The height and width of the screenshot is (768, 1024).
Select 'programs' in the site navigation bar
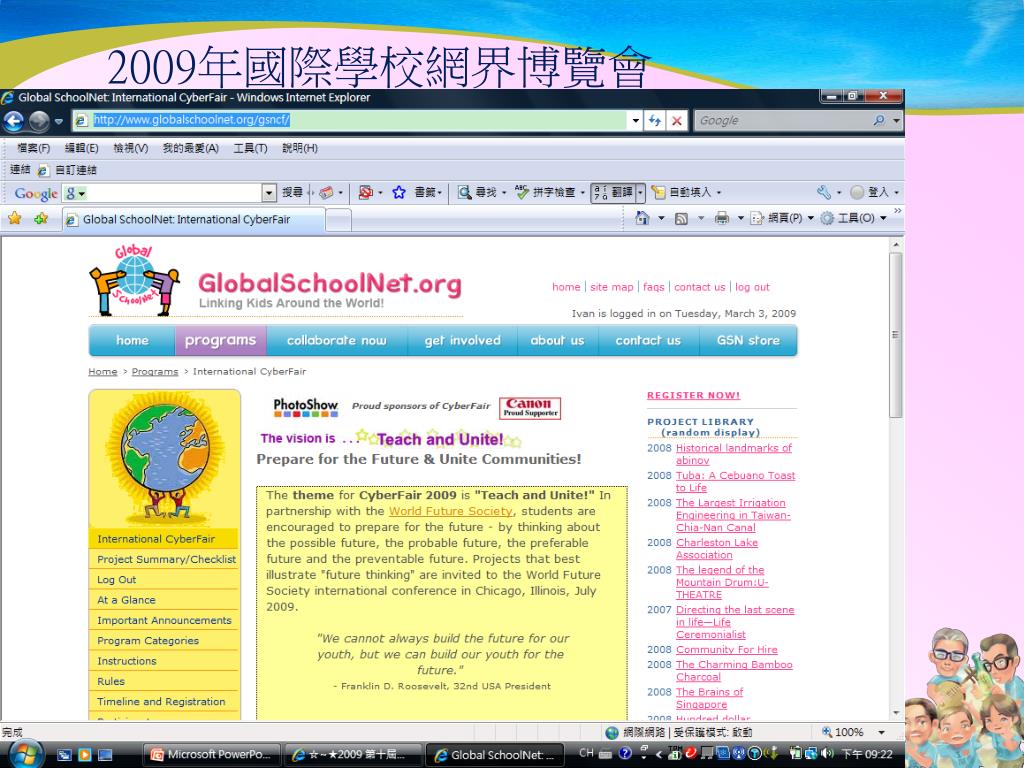[x=220, y=340]
